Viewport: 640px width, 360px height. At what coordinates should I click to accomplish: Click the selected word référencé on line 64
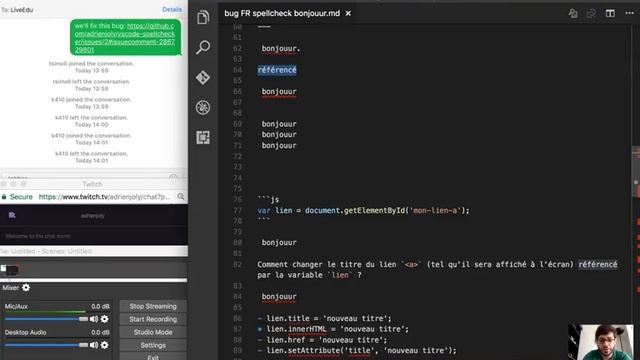pyautogui.click(x=277, y=70)
